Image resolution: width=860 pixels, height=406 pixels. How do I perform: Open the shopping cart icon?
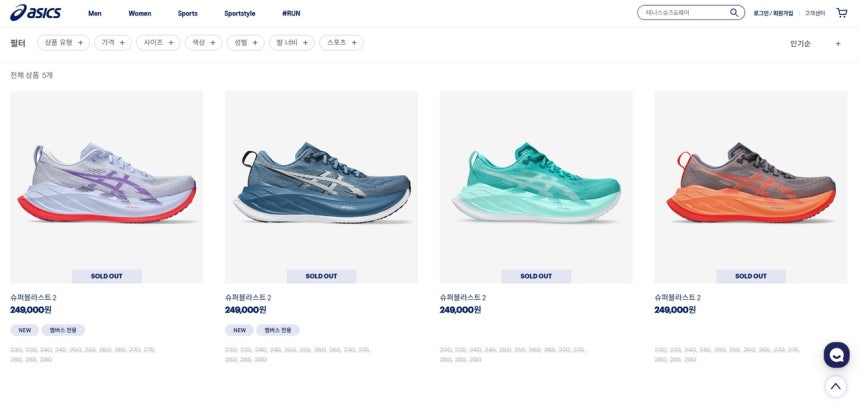[x=841, y=13]
